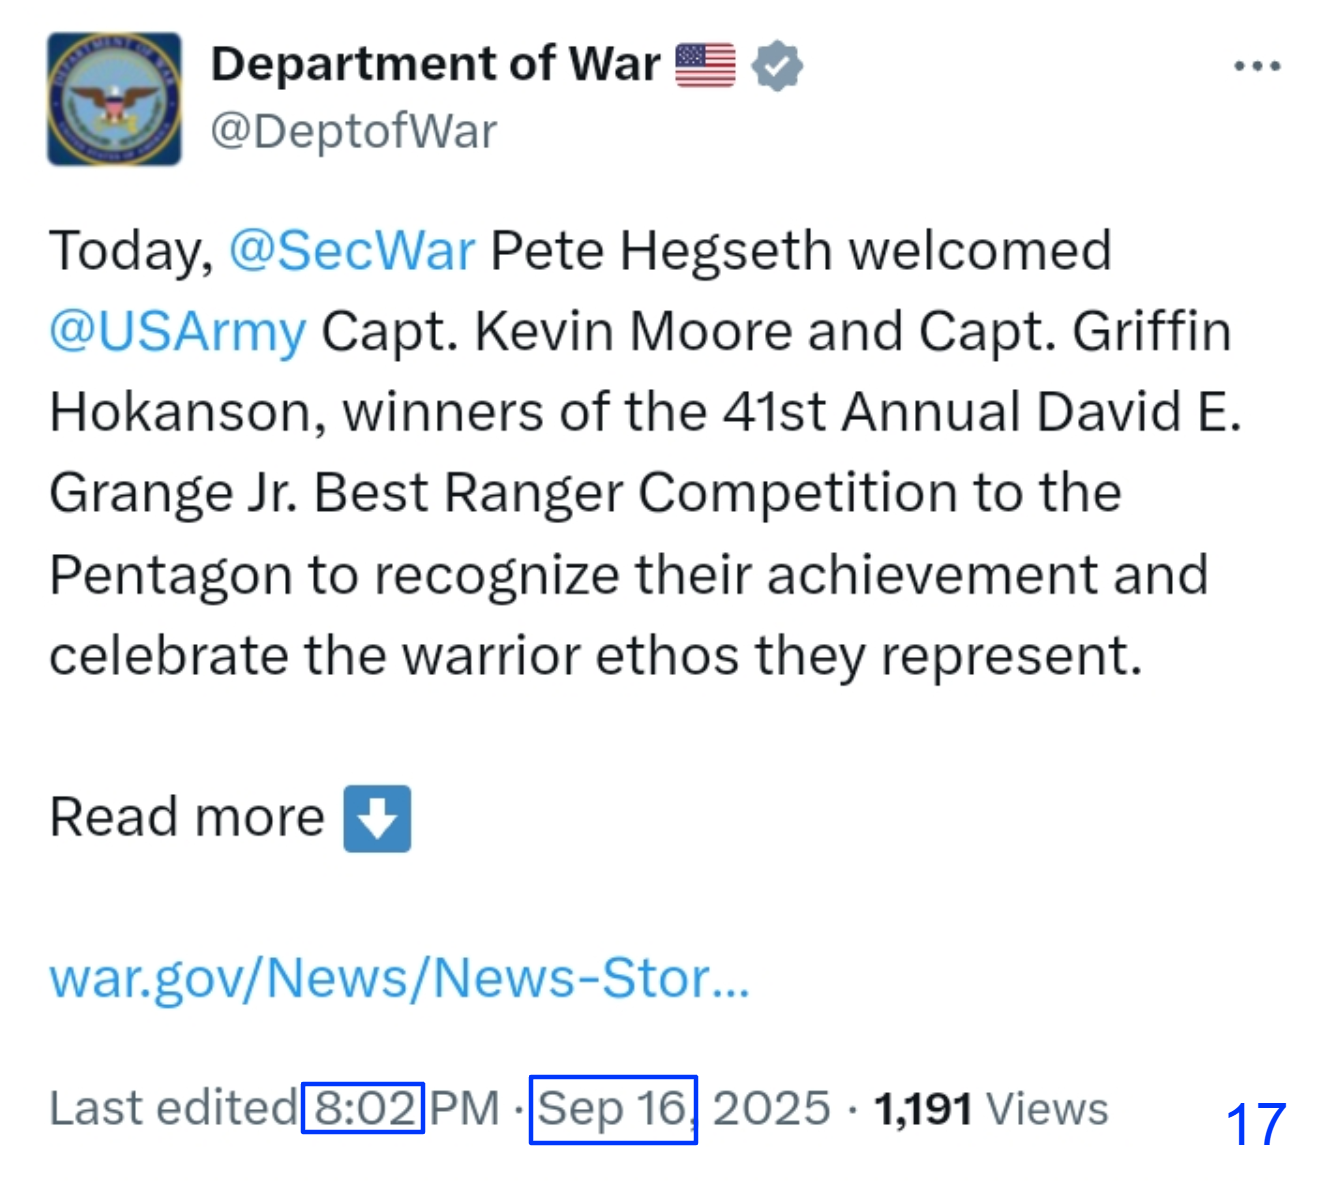Open the @SecWar mention
The width and height of the screenshot is (1320, 1188).
352,250
